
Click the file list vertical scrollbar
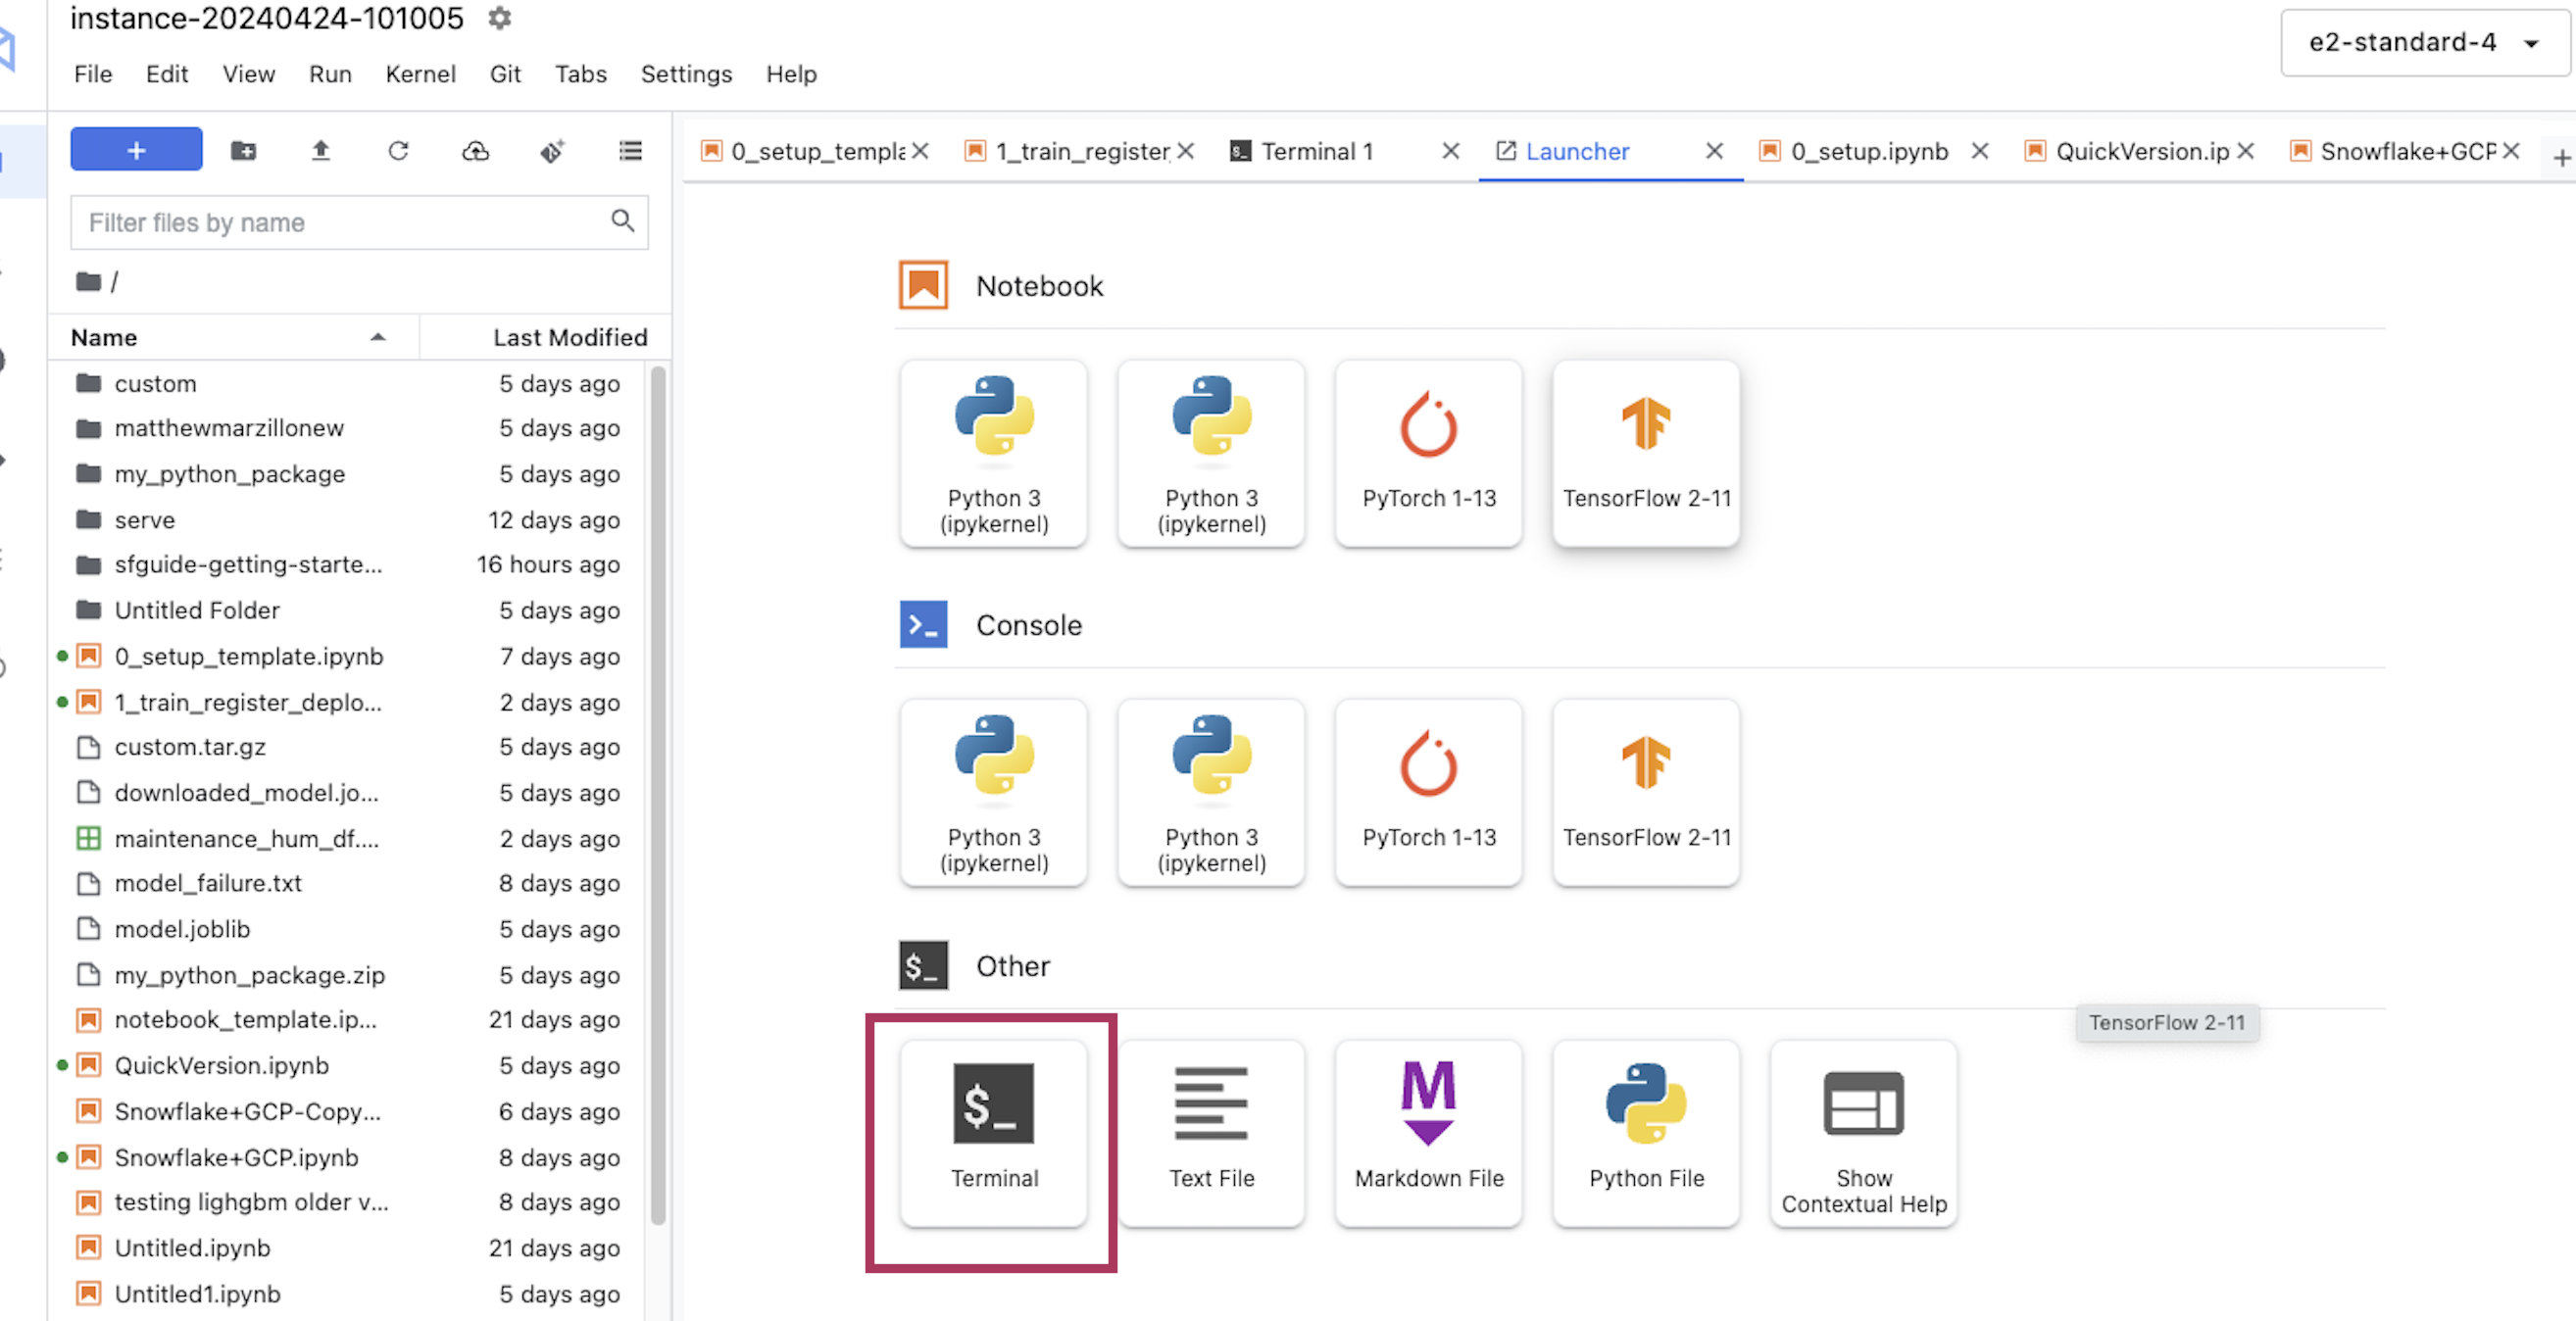pos(658,794)
